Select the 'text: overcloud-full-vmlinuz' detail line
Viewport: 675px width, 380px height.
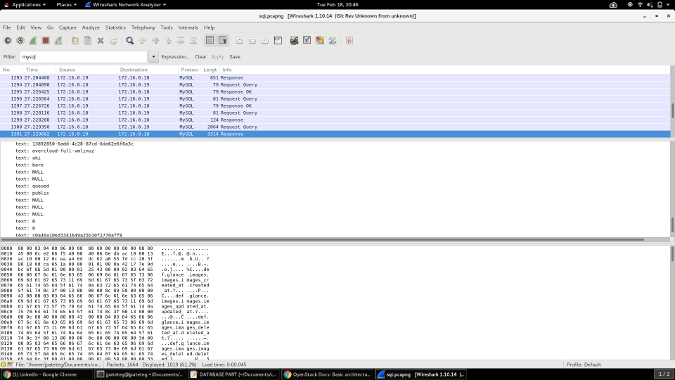click(x=55, y=151)
